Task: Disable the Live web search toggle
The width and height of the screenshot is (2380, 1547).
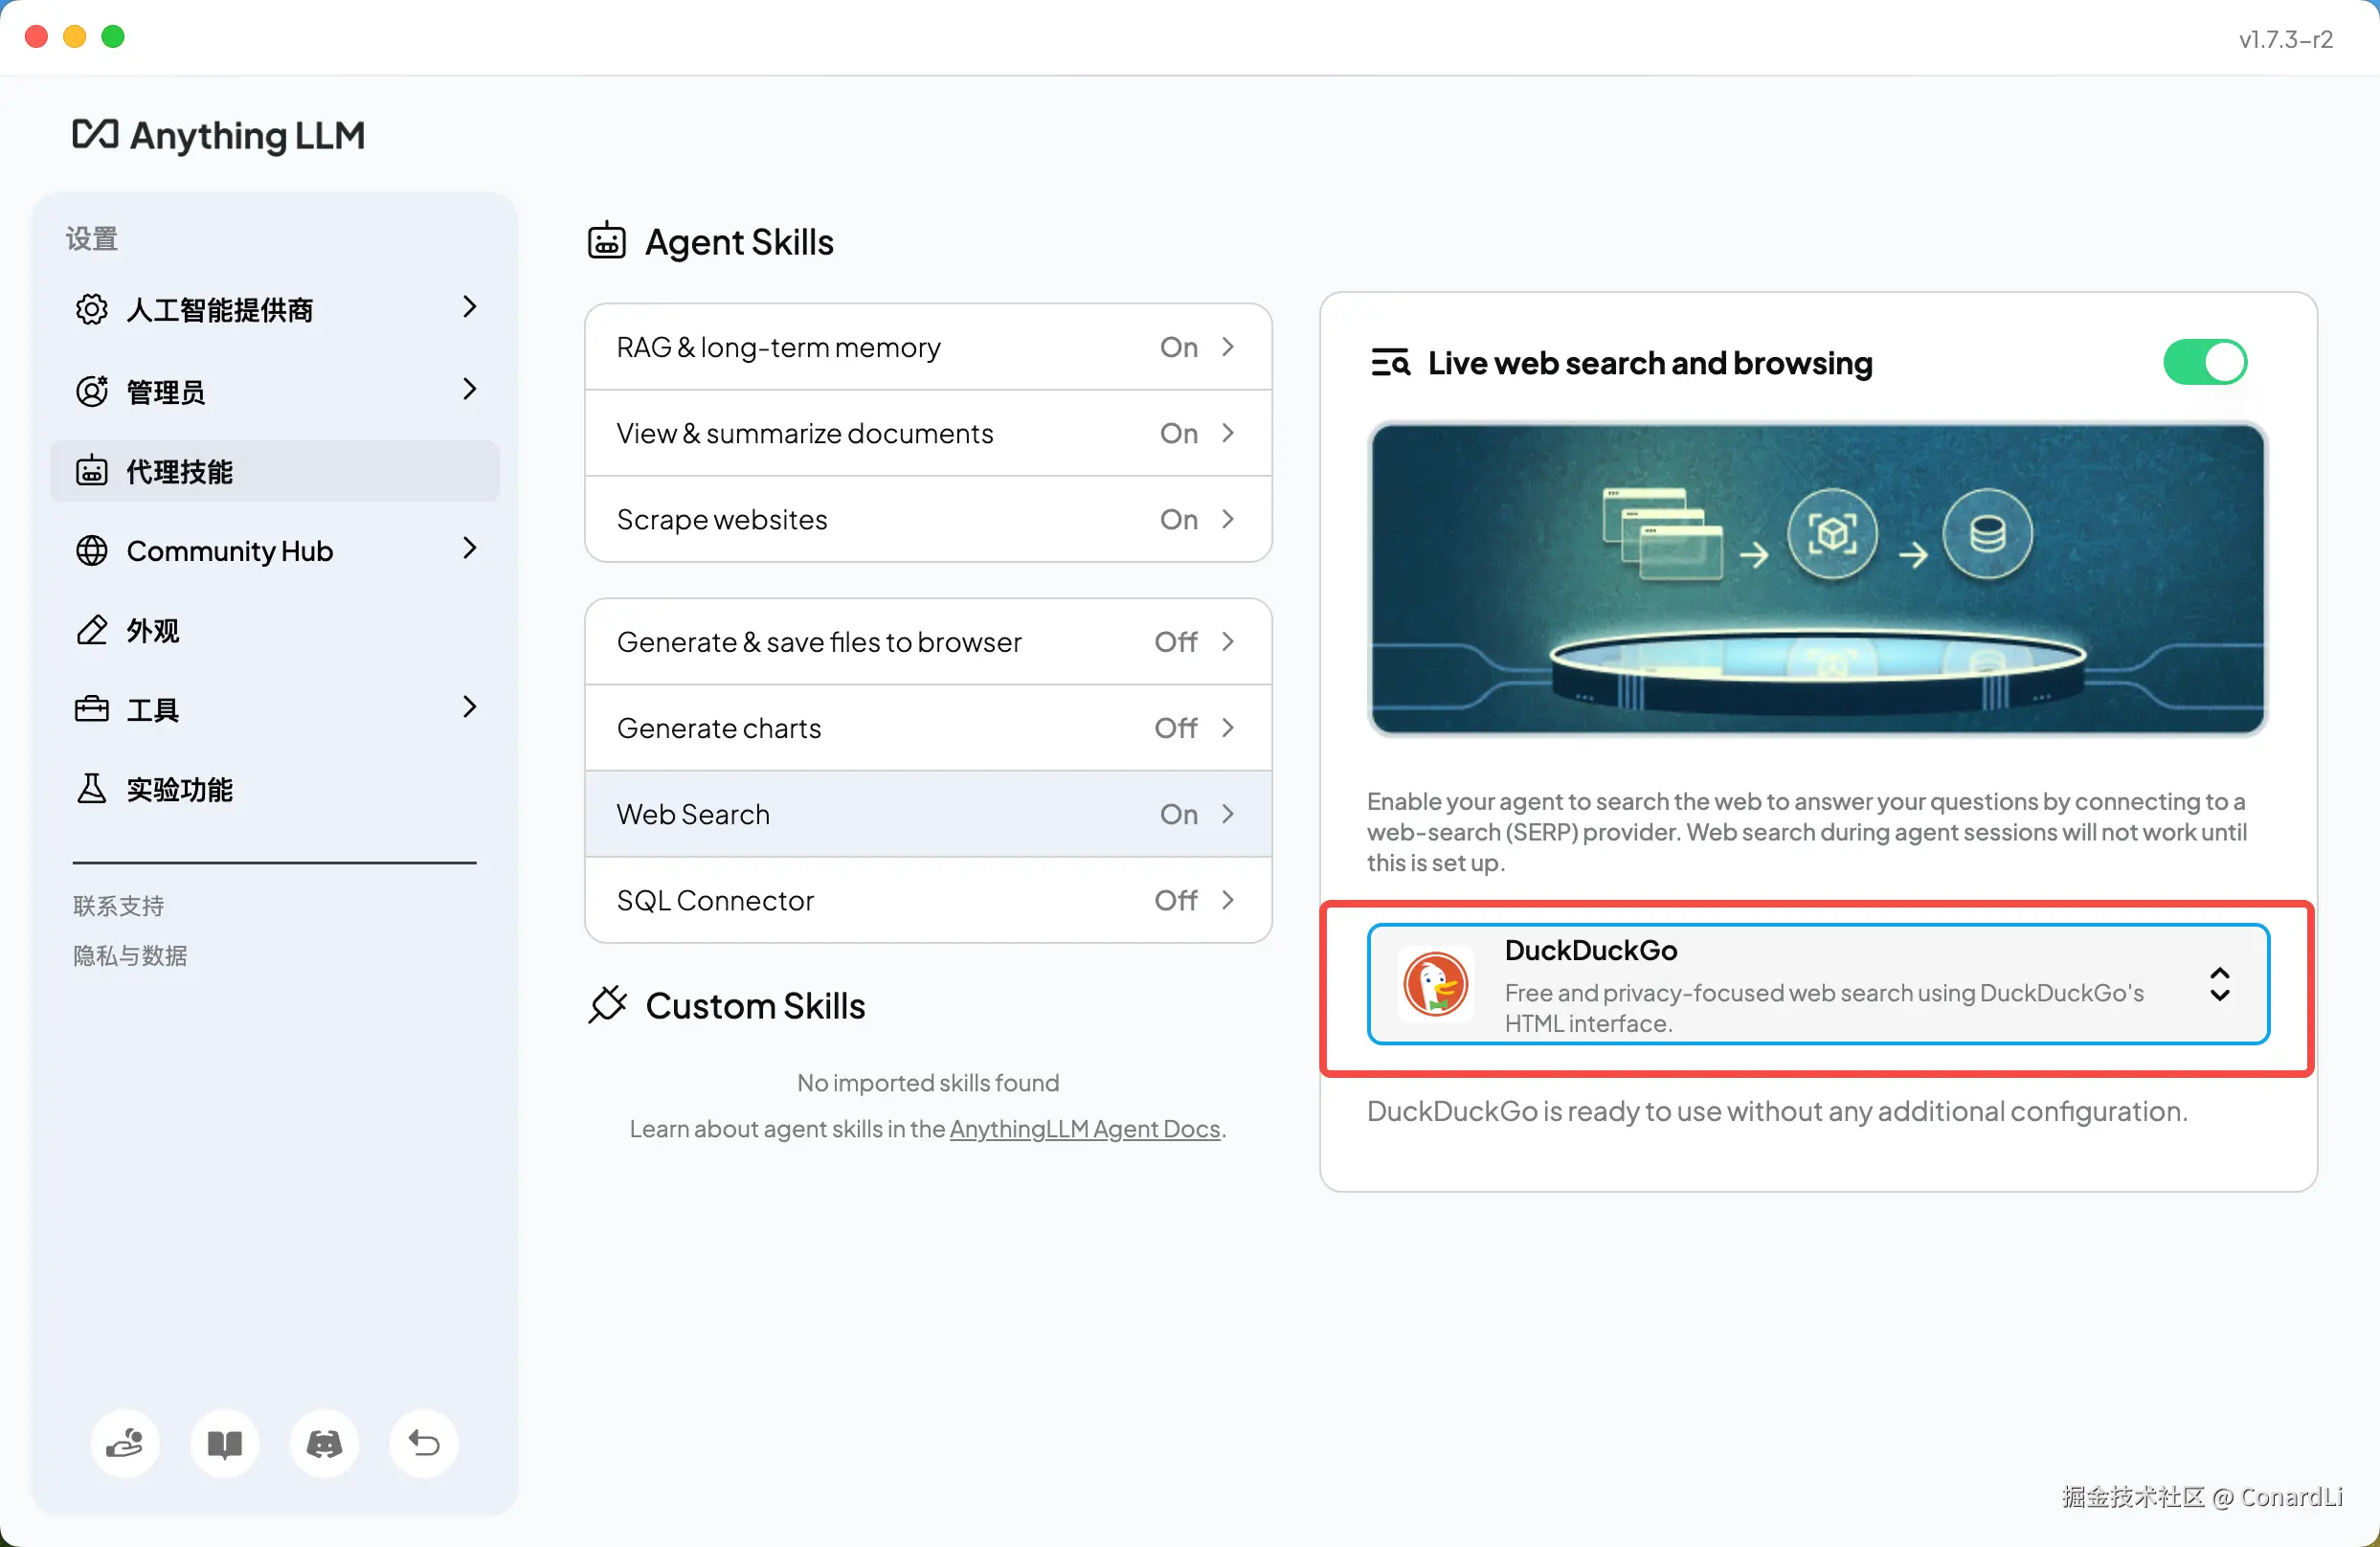Action: tap(2204, 362)
